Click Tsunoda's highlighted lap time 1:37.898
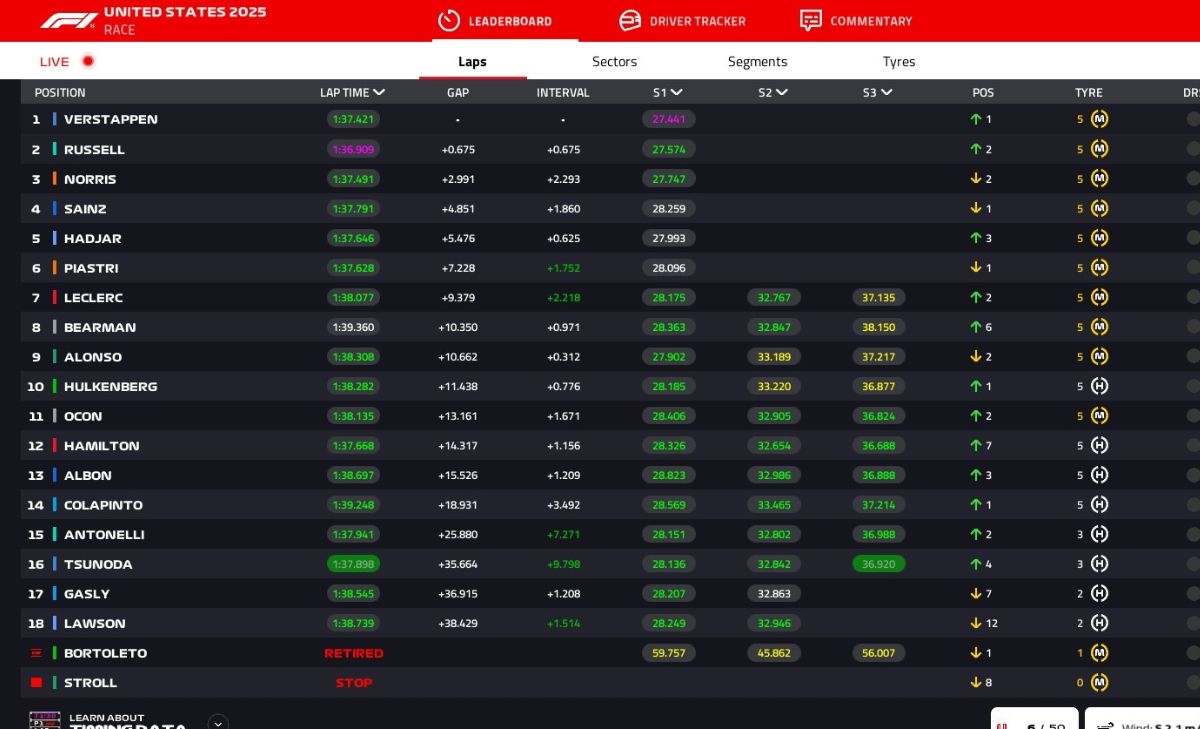Image resolution: width=1200 pixels, height=729 pixels. point(353,564)
